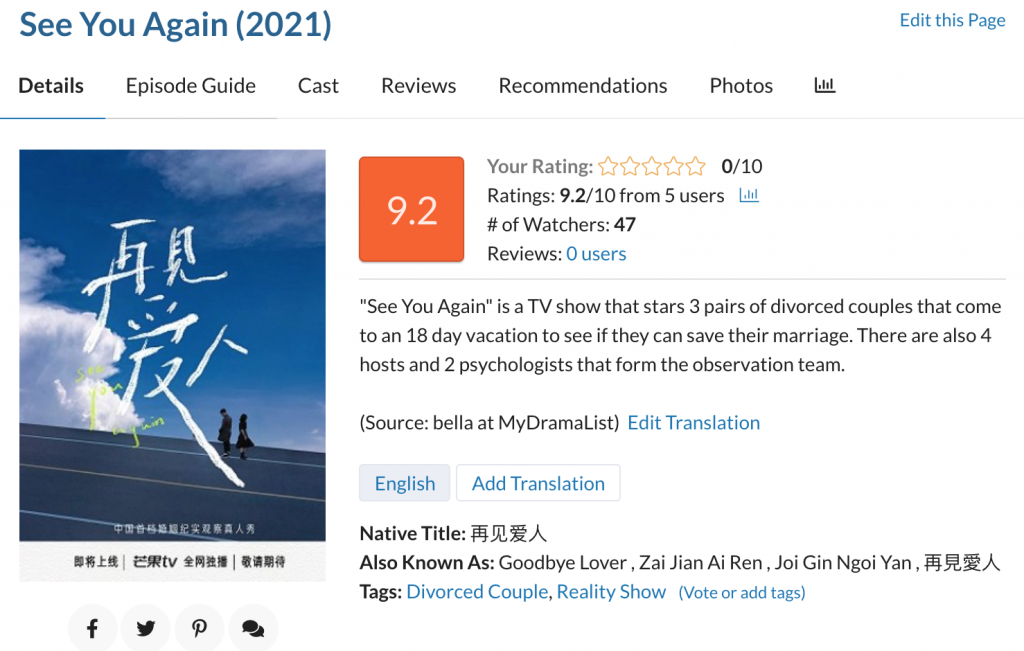Screen dimensions: 1024x651
Task: View rating distribution chart beside Ratings
Action: (748, 195)
